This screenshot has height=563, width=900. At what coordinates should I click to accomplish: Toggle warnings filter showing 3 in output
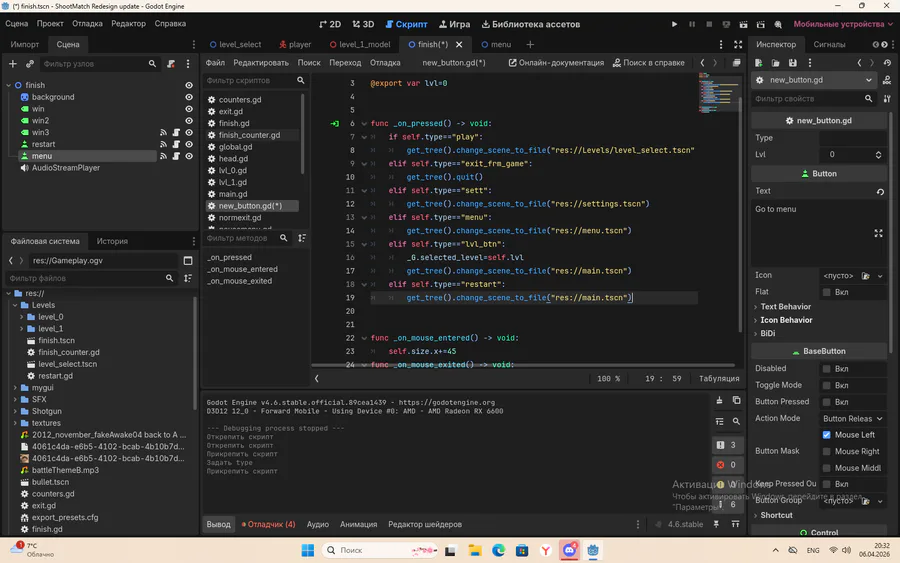(x=727, y=445)
